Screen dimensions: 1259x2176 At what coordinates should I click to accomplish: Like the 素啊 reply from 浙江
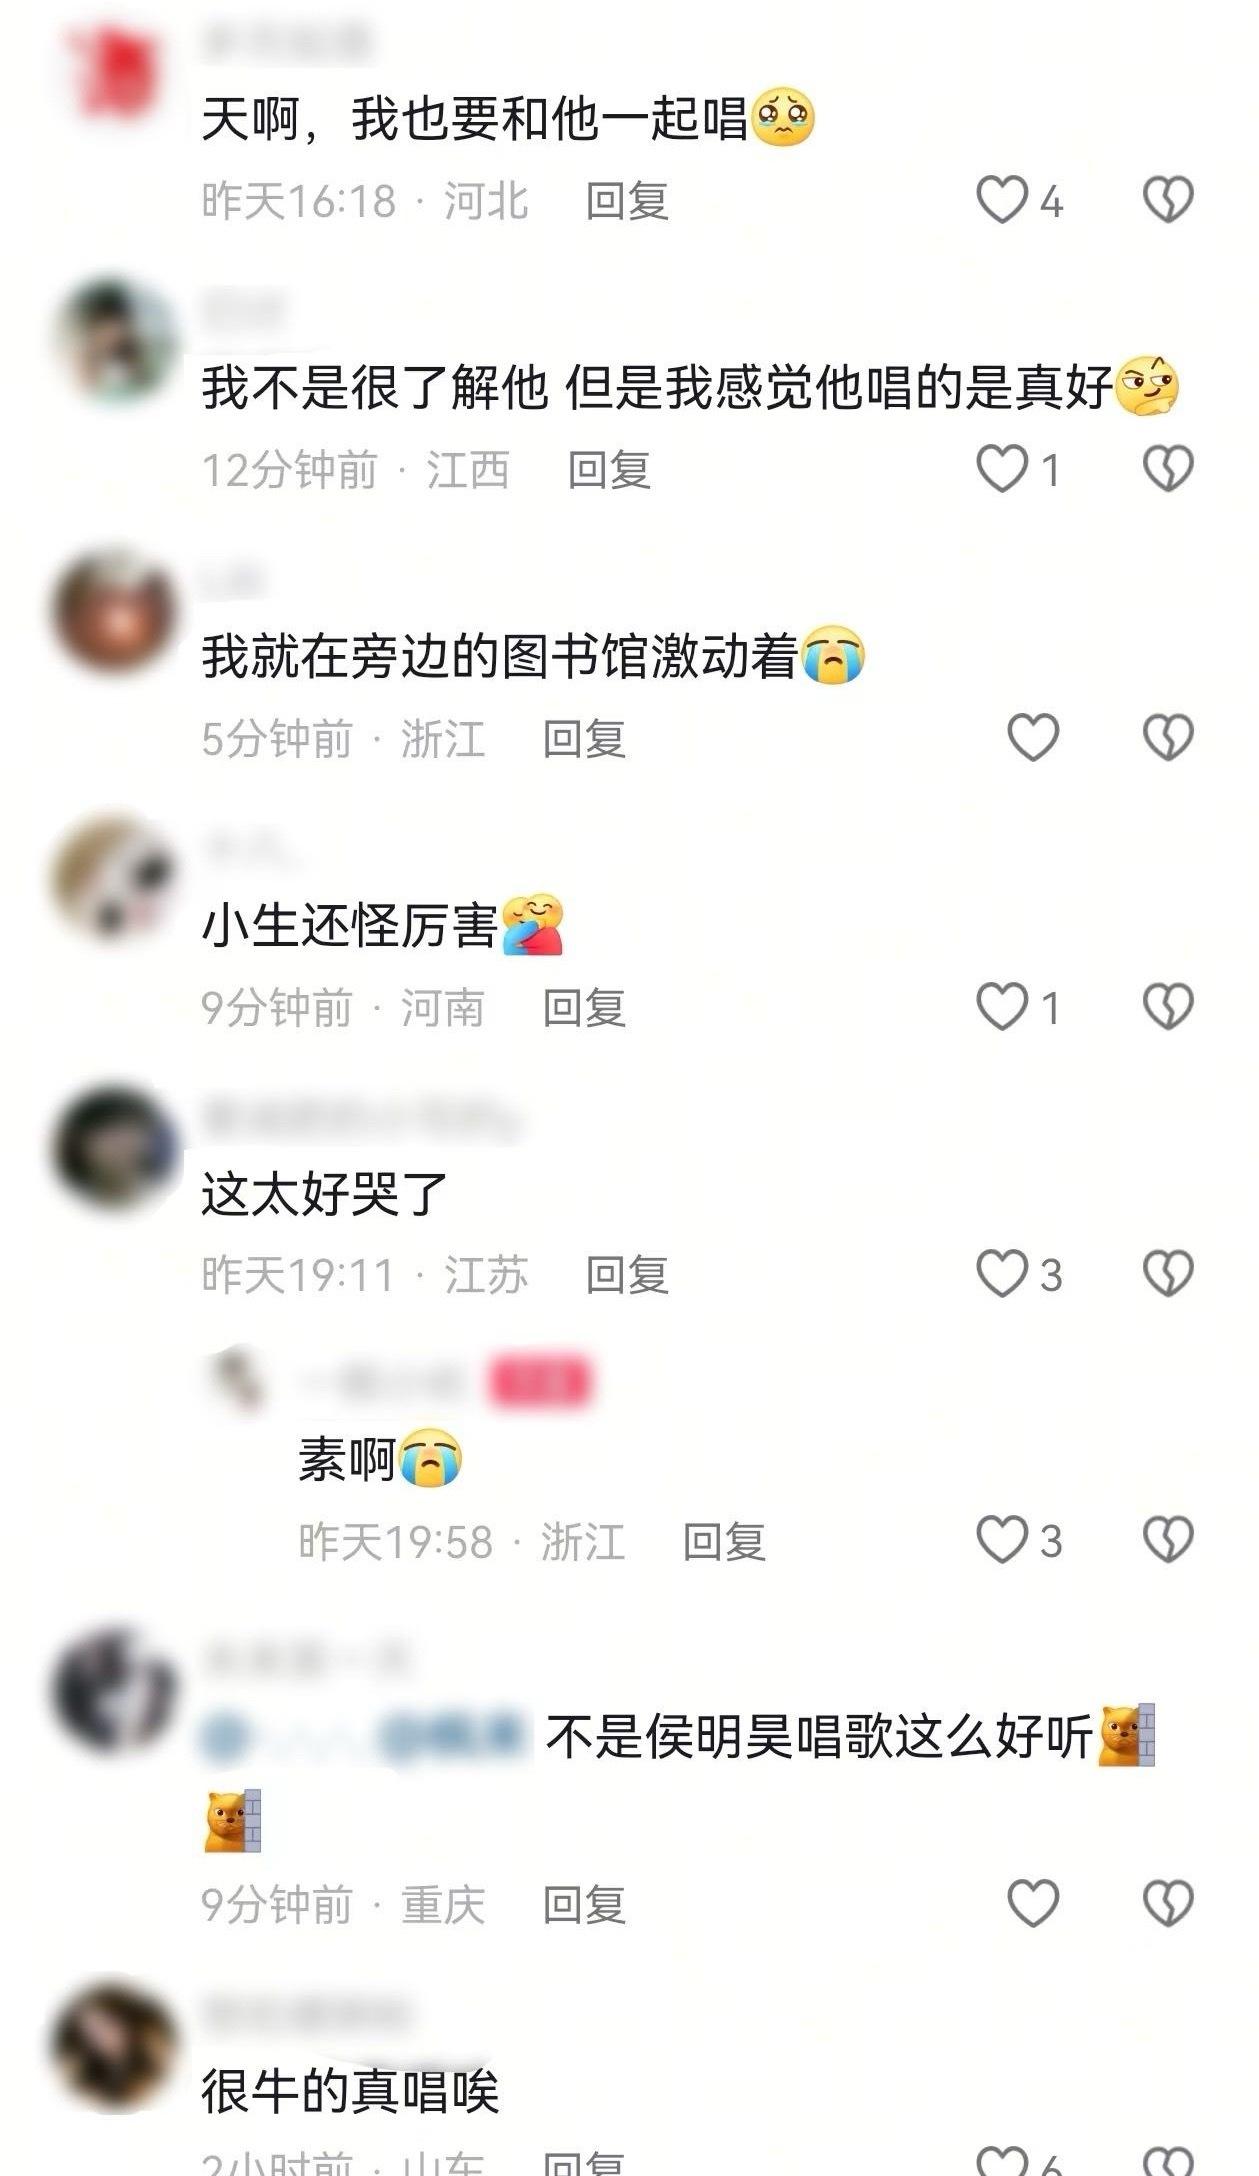(1002, 1540)
